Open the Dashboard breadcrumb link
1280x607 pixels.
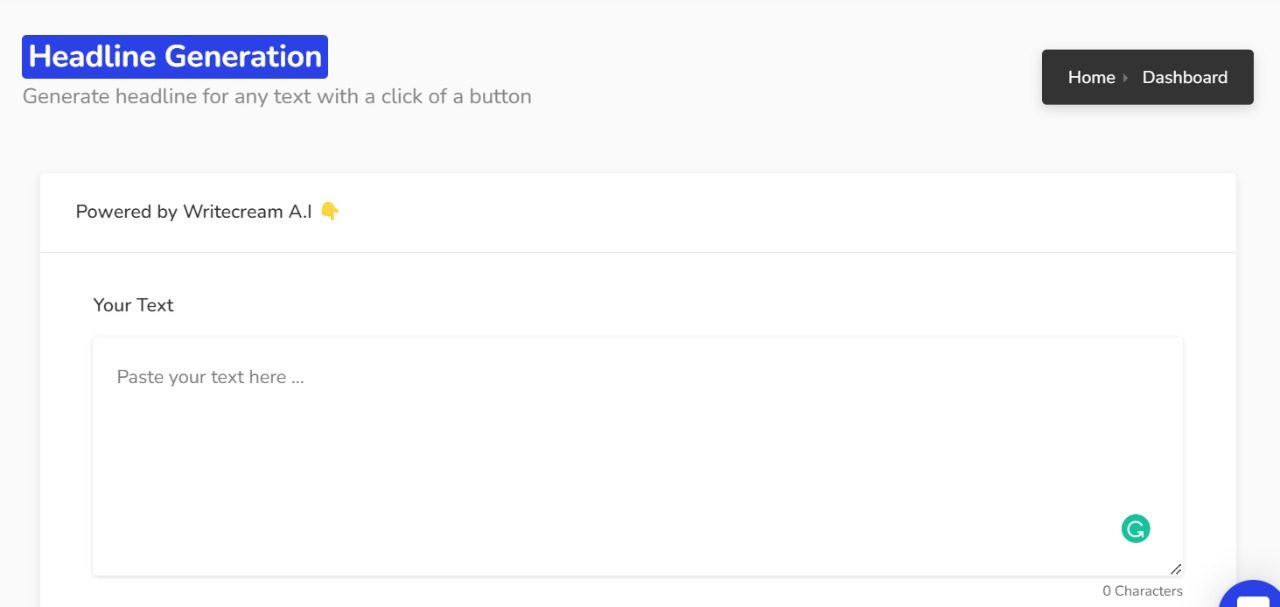[x=1185, y=77]
